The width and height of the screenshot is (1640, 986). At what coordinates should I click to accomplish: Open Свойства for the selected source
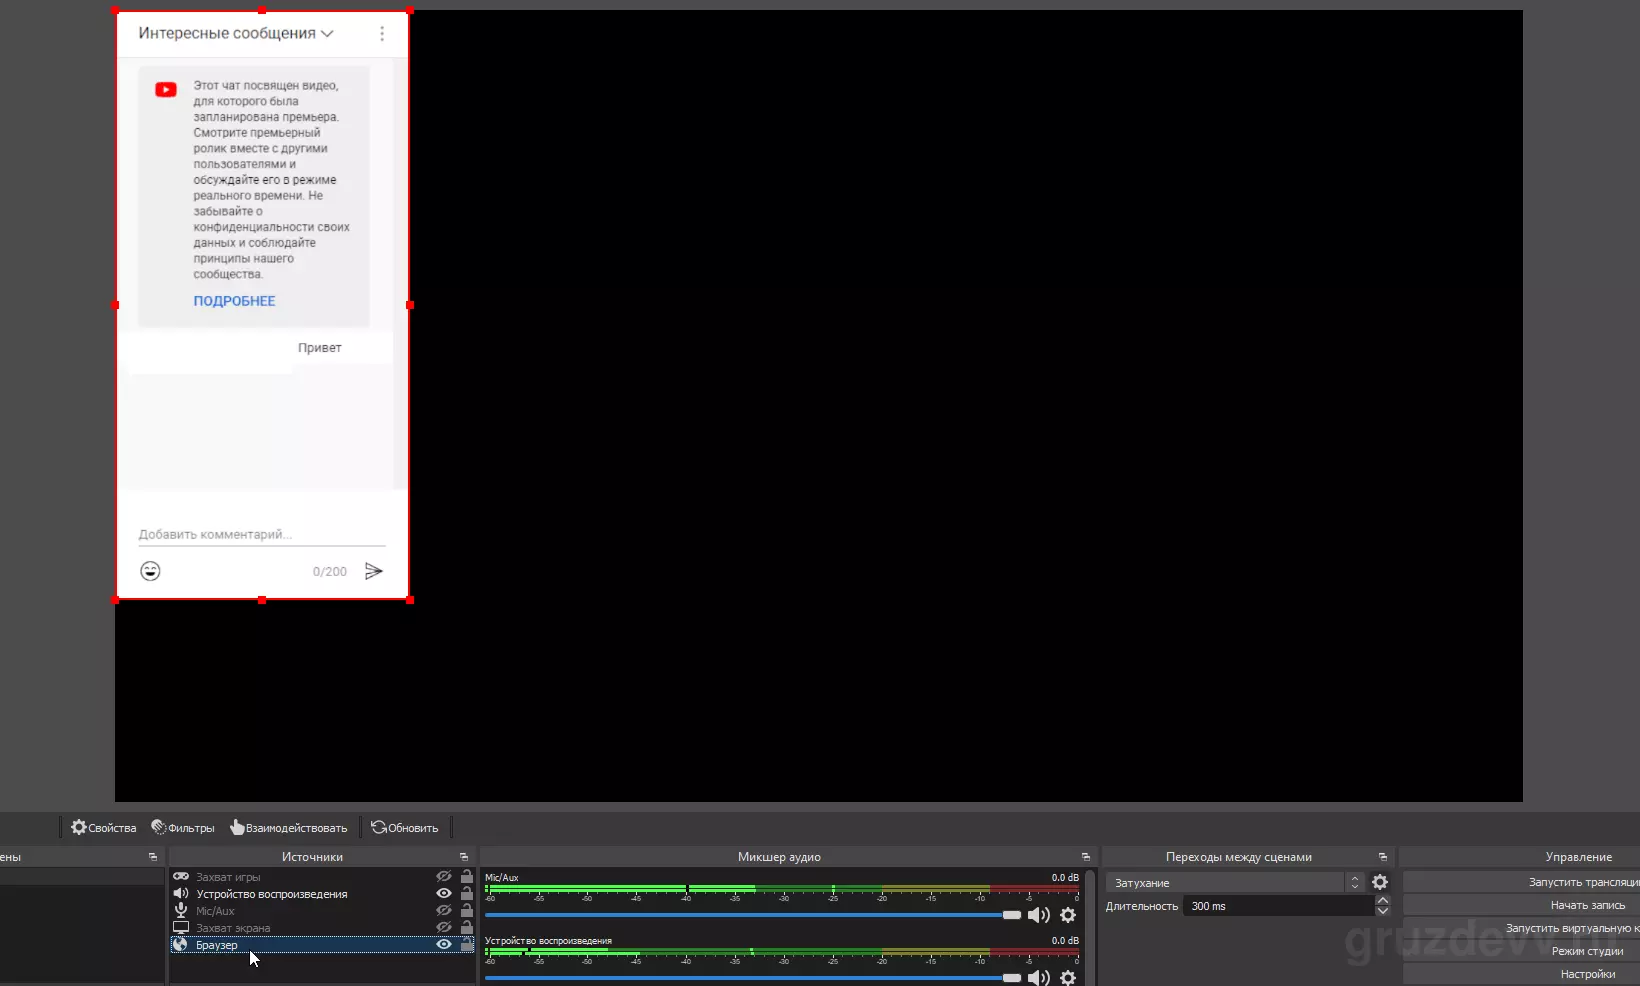[103, 827]
